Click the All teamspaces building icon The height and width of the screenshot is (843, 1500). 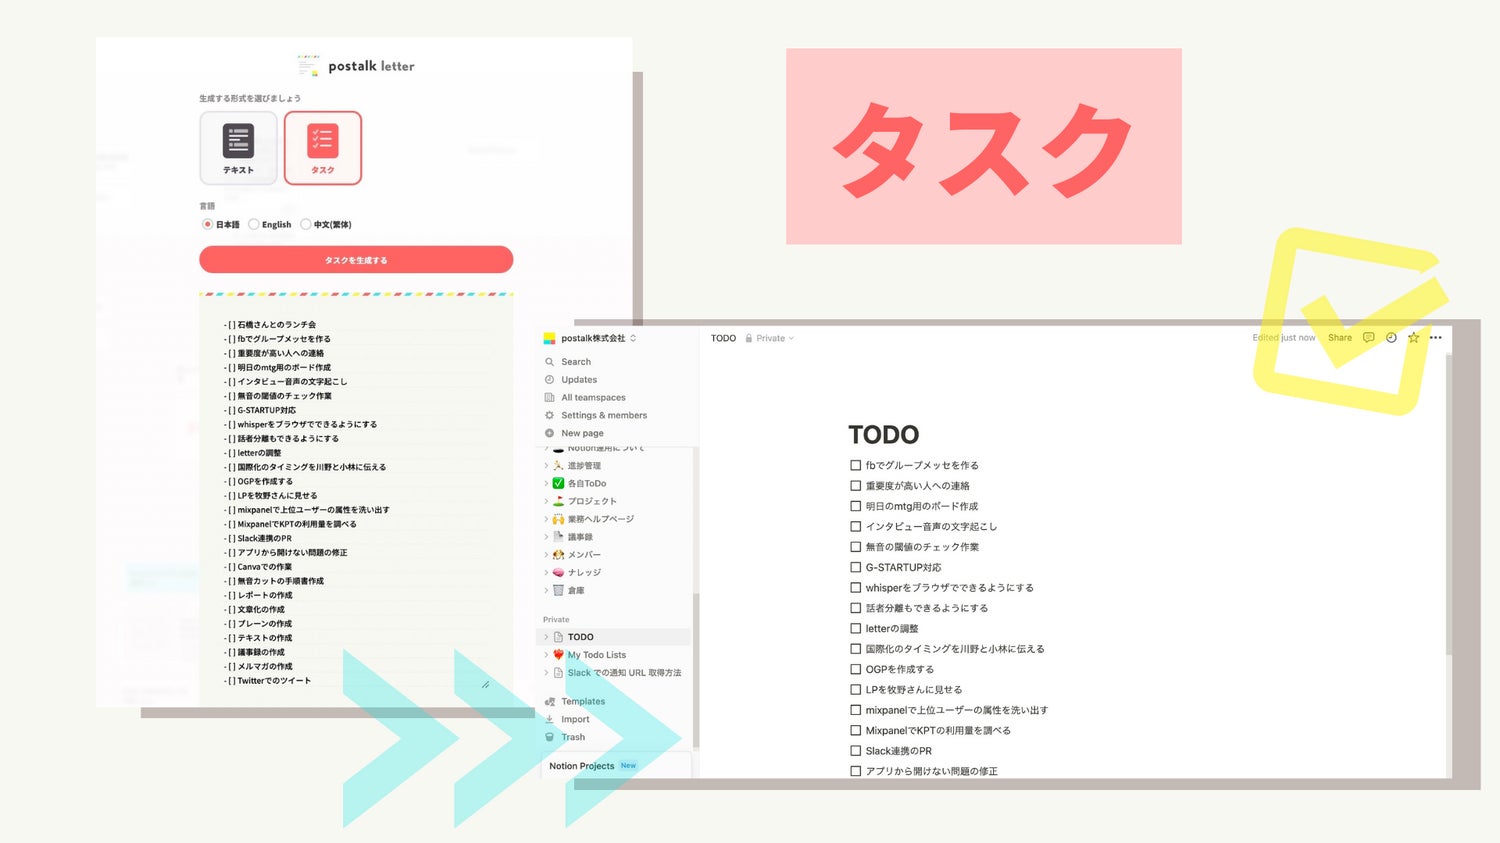click(549, 398)
